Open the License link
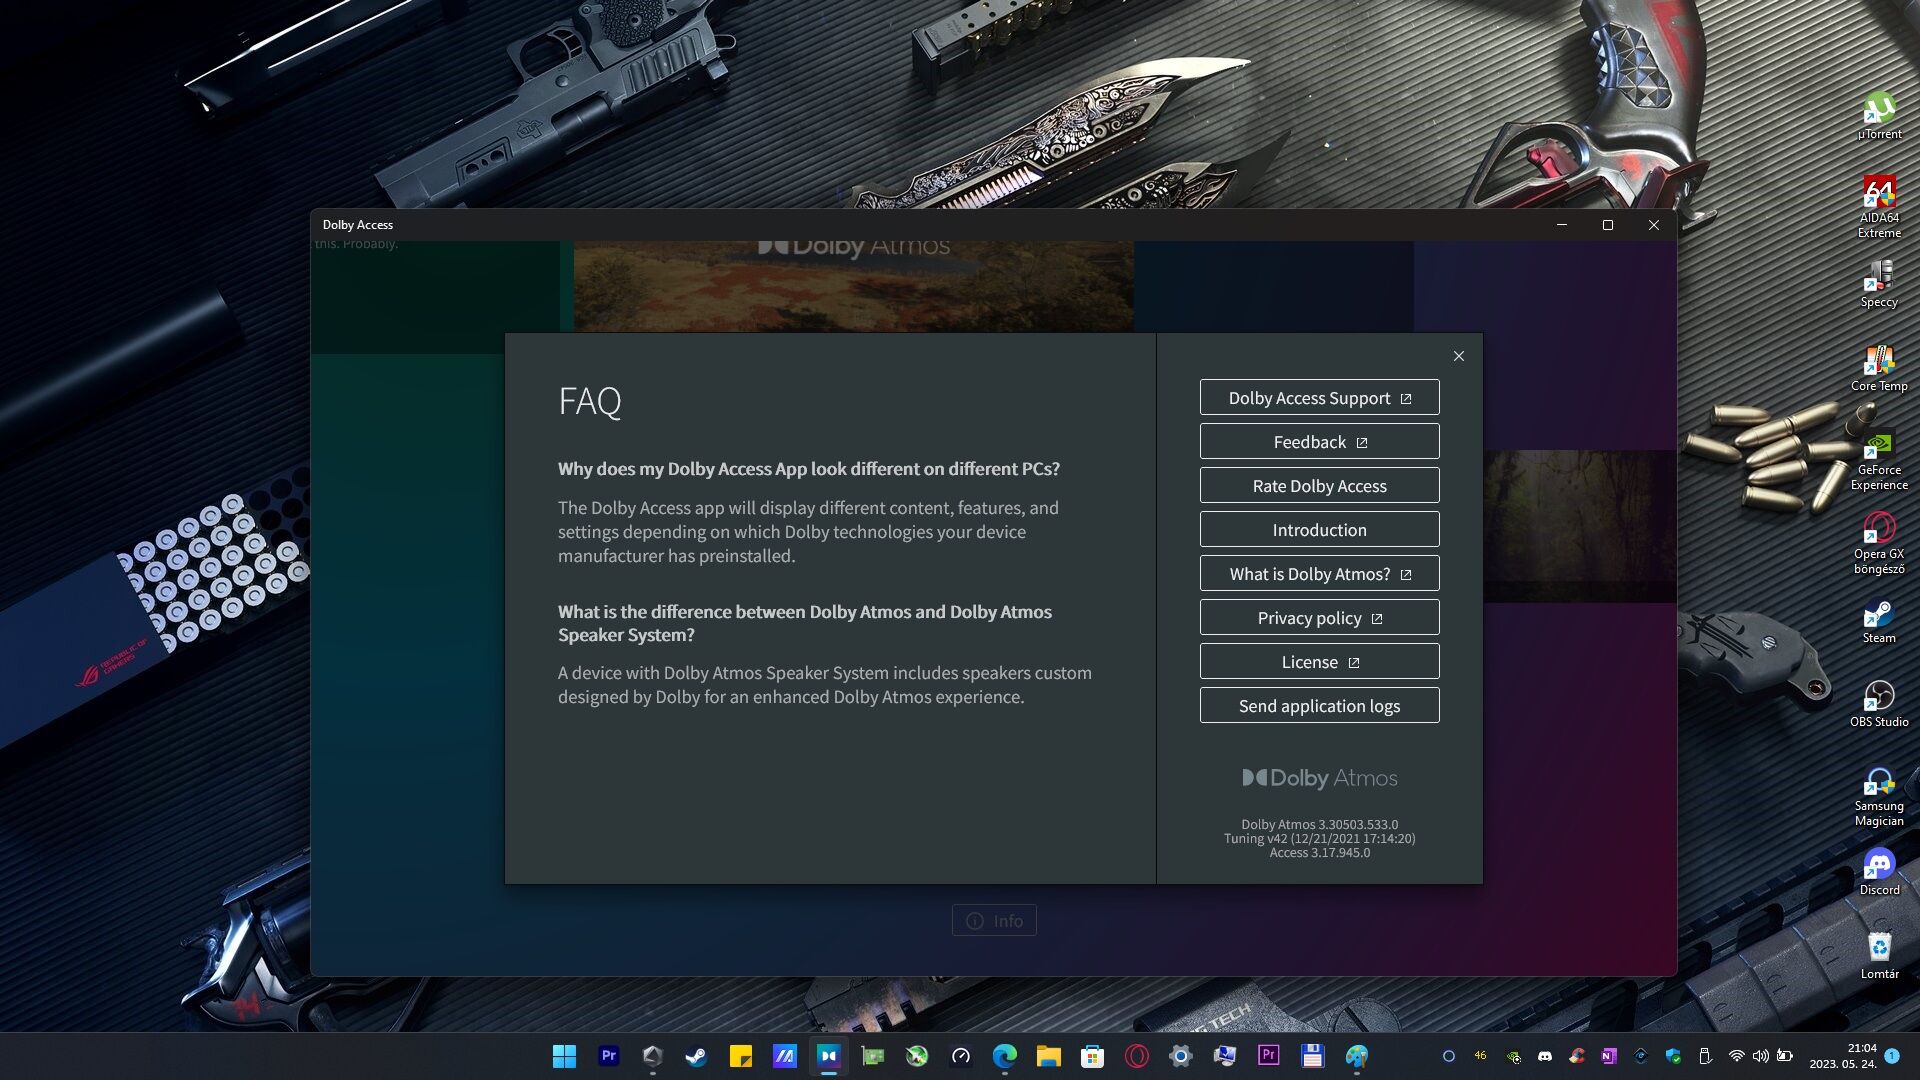 point(1319,662)
